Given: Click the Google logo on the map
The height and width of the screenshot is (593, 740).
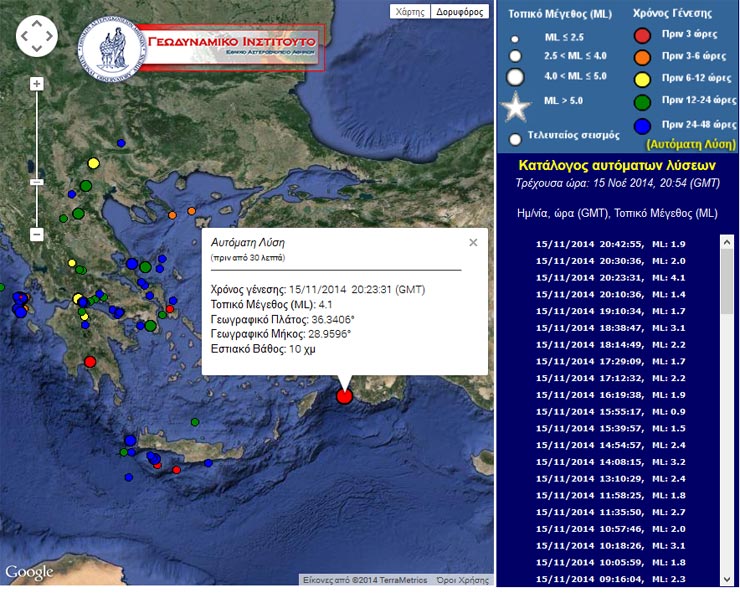Looking at the screenshot, I should tap(29, 572).
